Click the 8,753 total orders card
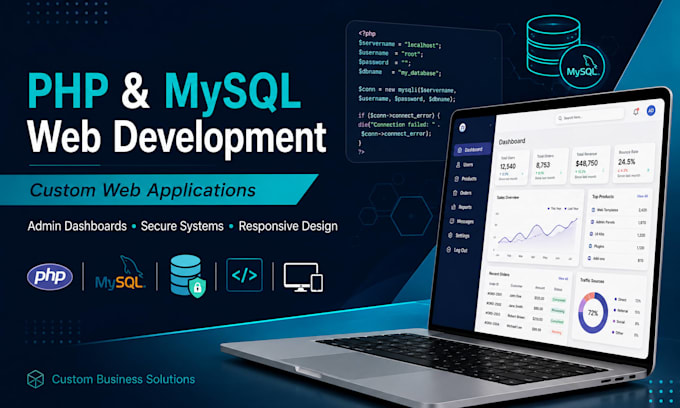This screenshot has width=680, height=408. [x=549, y=166]
